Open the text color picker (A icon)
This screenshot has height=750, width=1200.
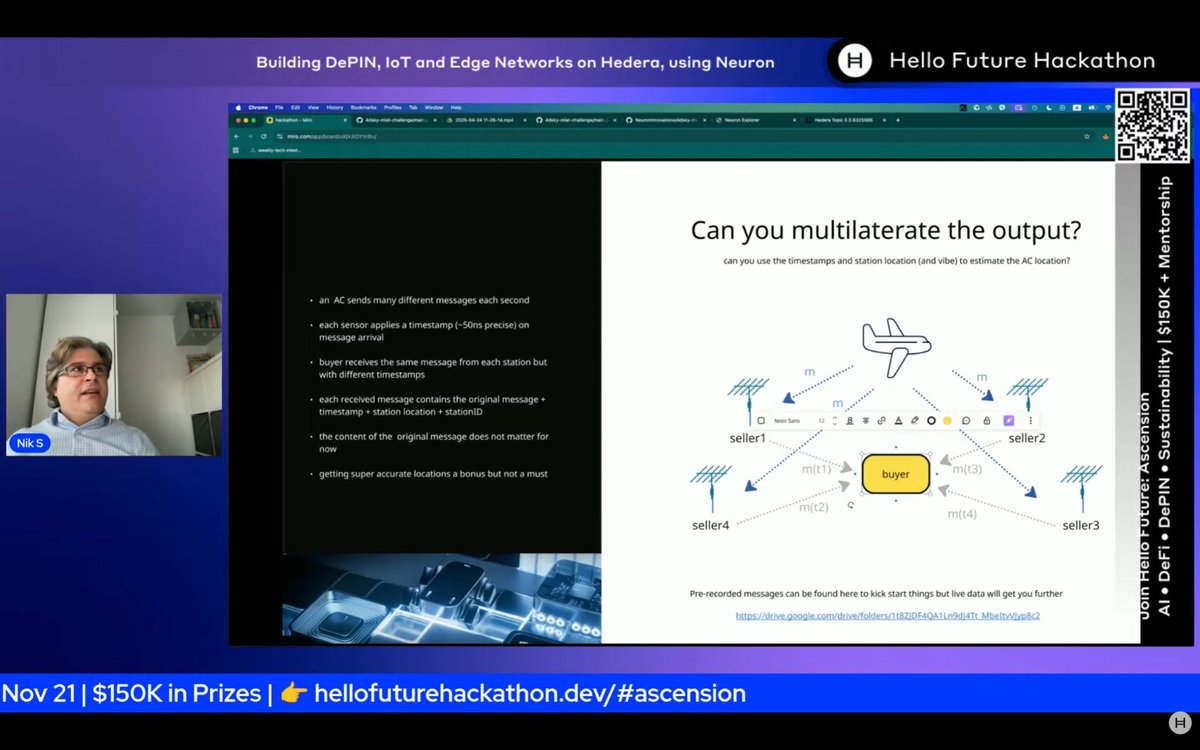[x=898, y=421]
